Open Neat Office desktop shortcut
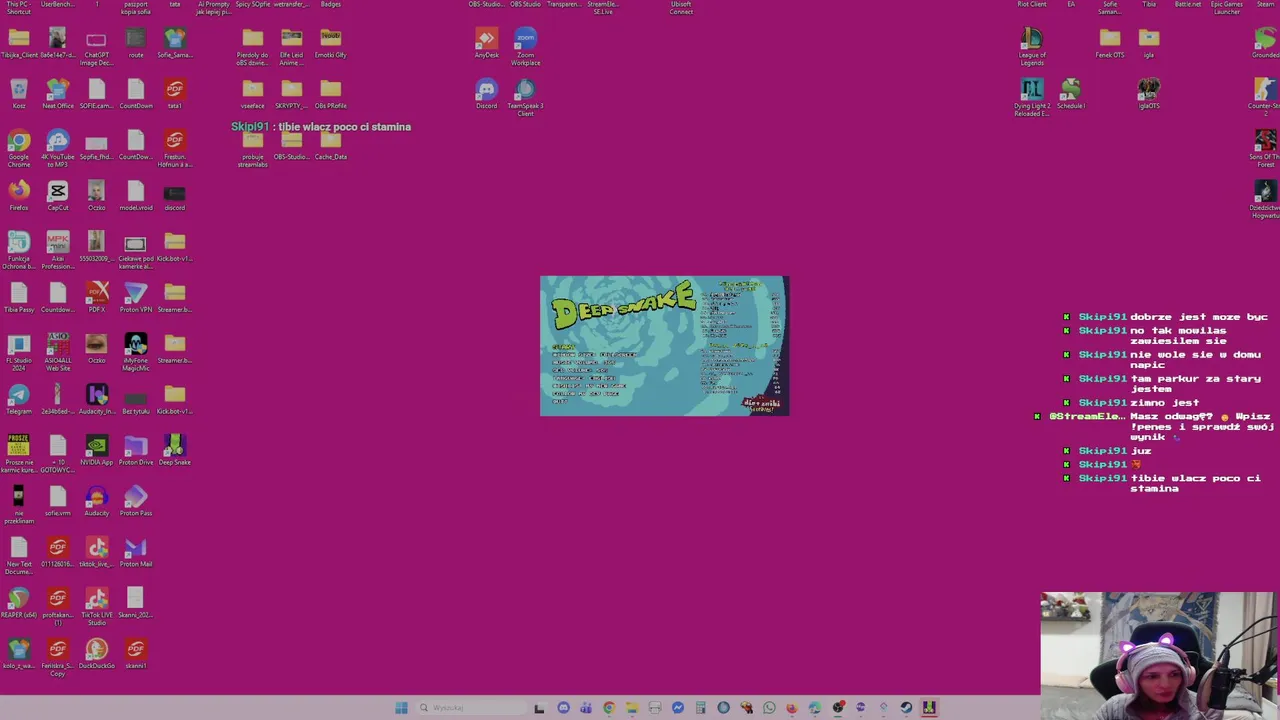The height and width of the screenshot is (720, 1280). (58, 93)
